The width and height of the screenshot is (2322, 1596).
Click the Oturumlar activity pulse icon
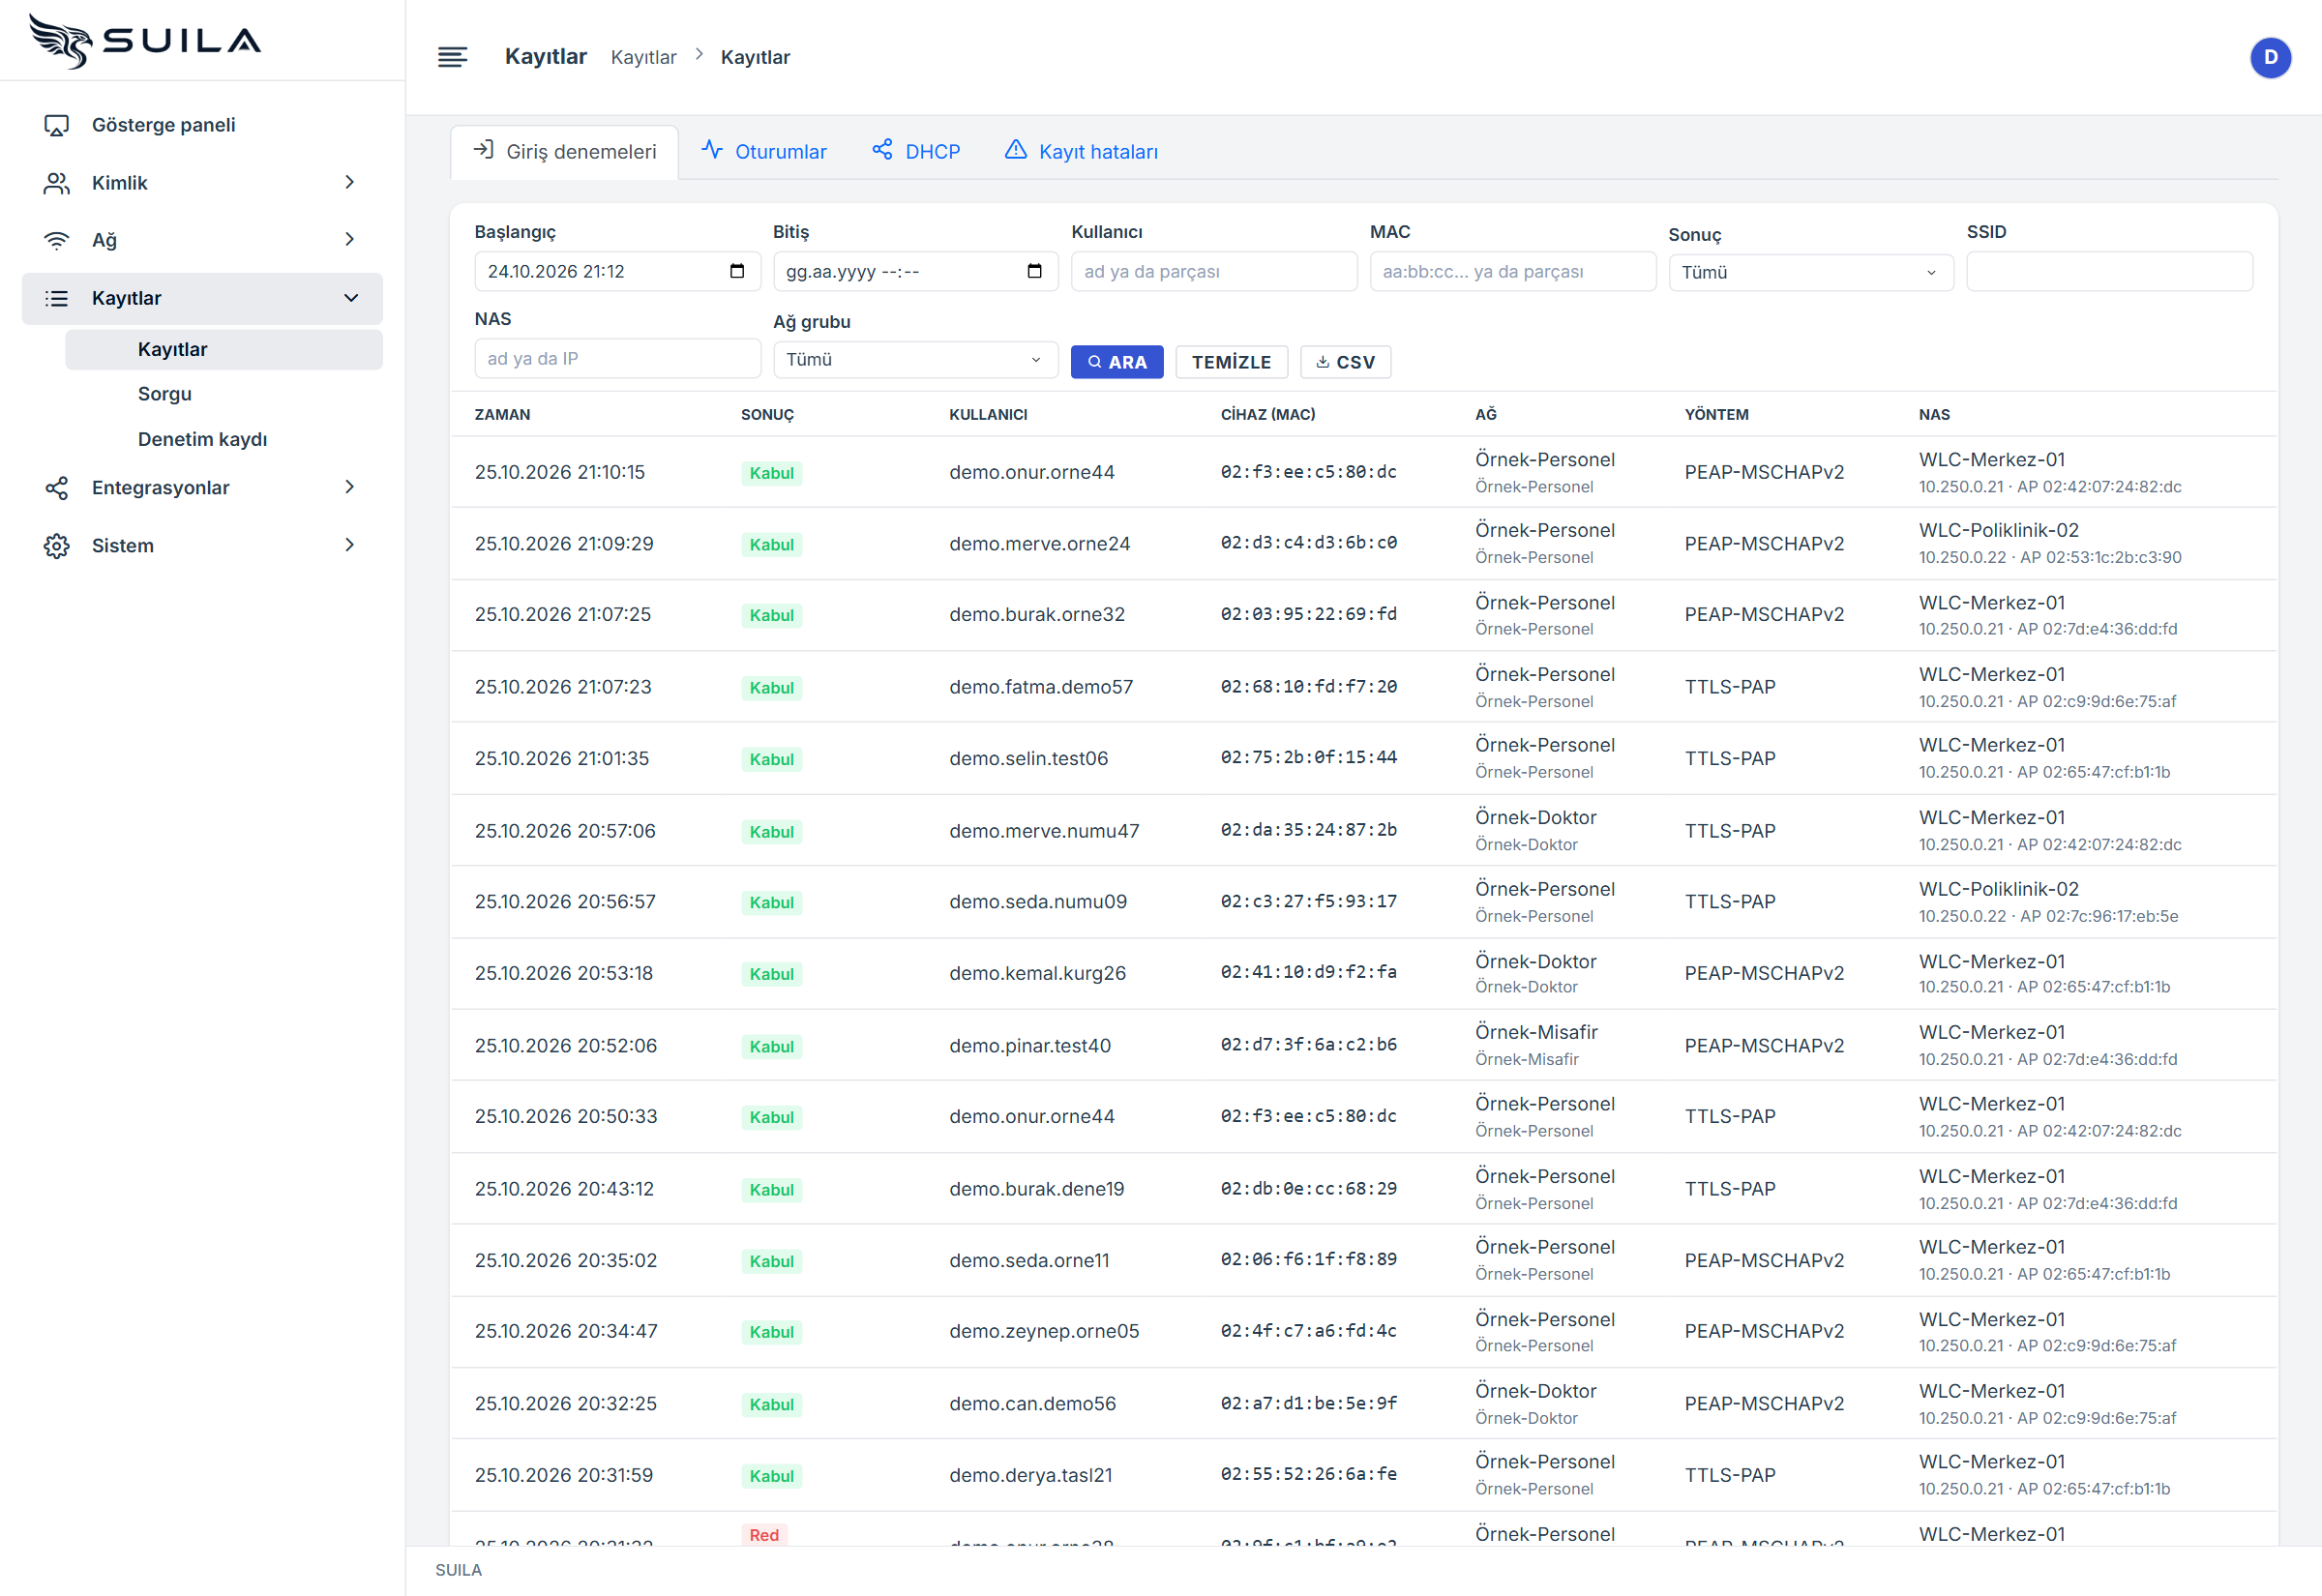point(712,150)
